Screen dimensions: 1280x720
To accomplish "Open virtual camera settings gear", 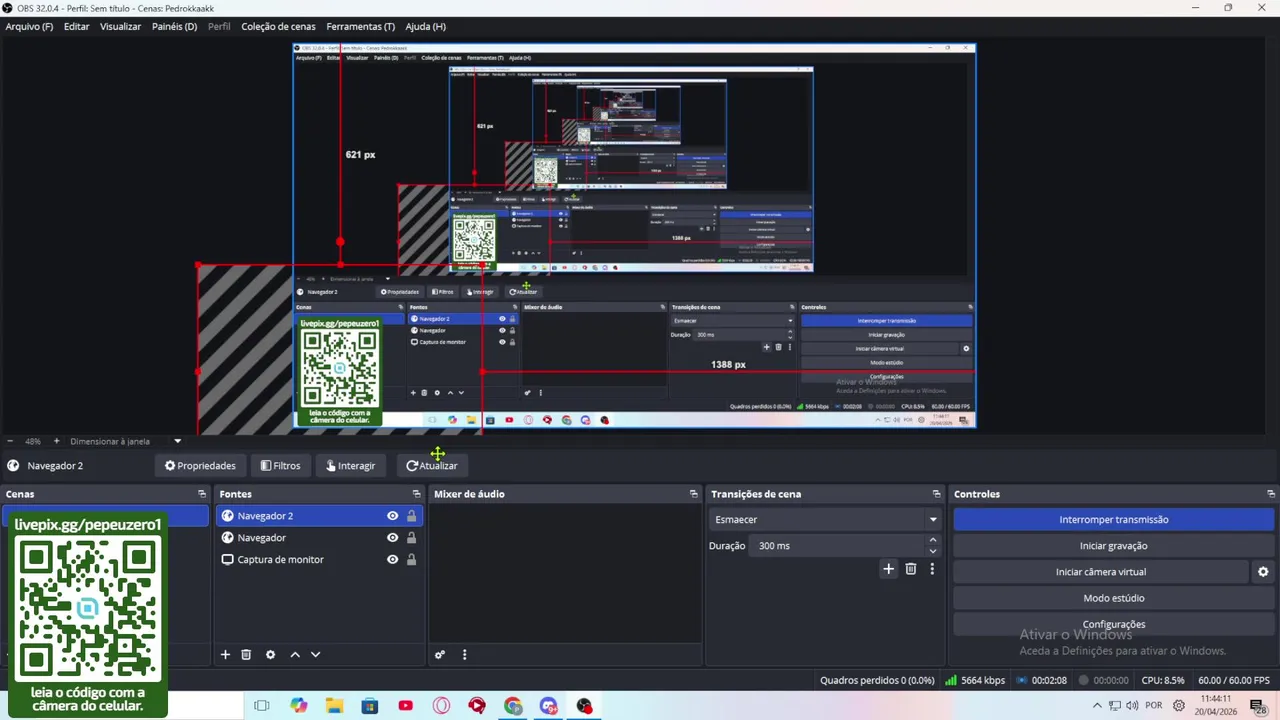I will tap(1263, 572).
